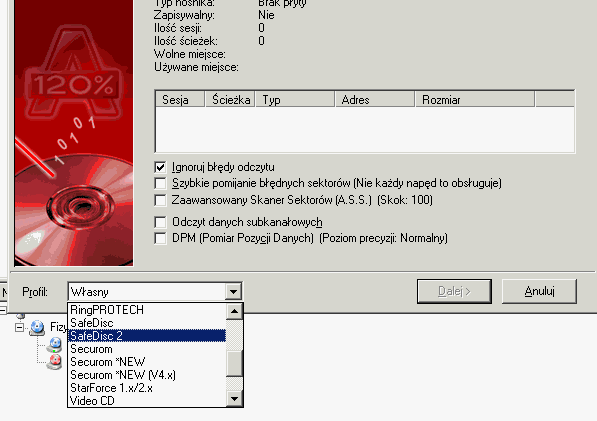
Task: Click the Alcohol 120% logo banner image
Action: pyautogui.click(x=74, y=132)
